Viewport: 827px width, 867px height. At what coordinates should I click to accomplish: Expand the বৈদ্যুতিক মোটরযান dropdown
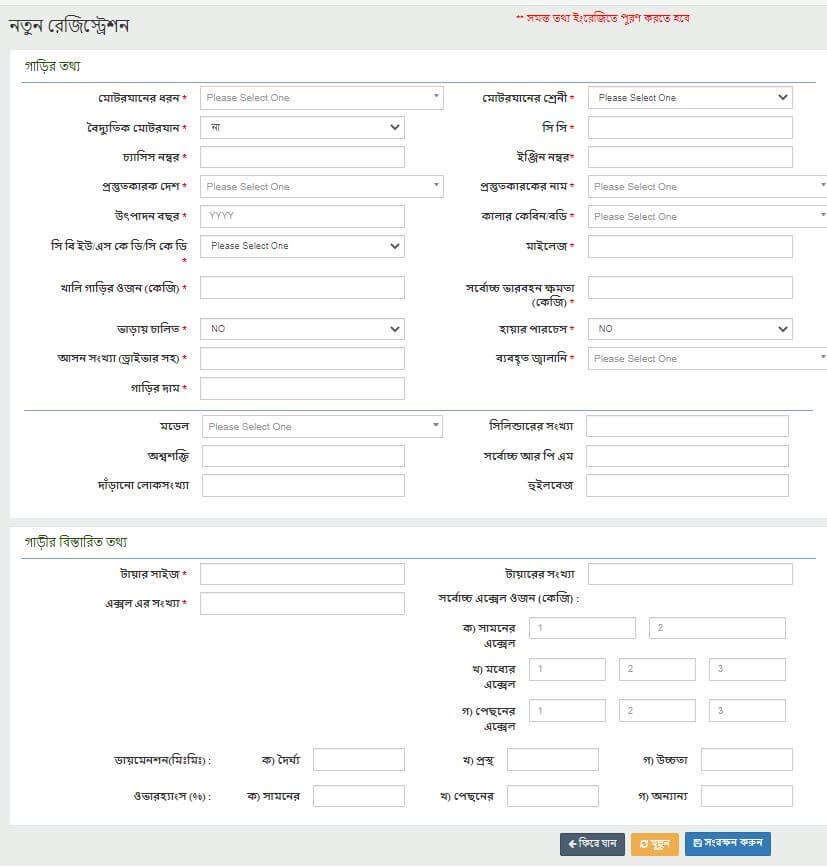(x=302, y=128)
